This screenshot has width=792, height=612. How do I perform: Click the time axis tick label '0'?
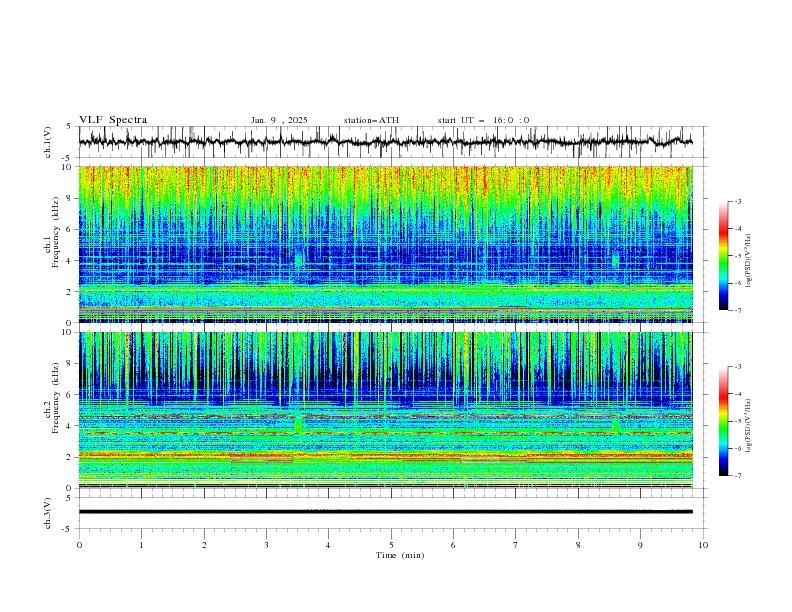click(x=79, y=545)
